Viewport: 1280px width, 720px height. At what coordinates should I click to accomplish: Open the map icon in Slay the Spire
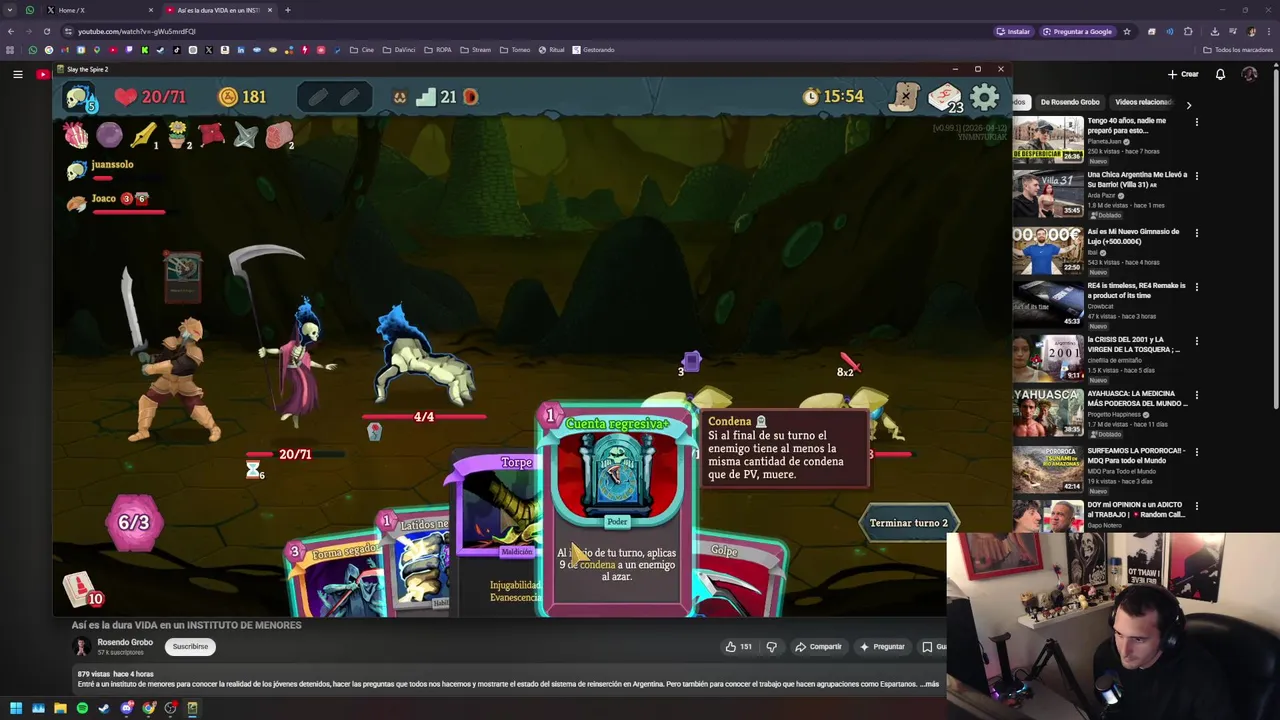pos(904,96)
